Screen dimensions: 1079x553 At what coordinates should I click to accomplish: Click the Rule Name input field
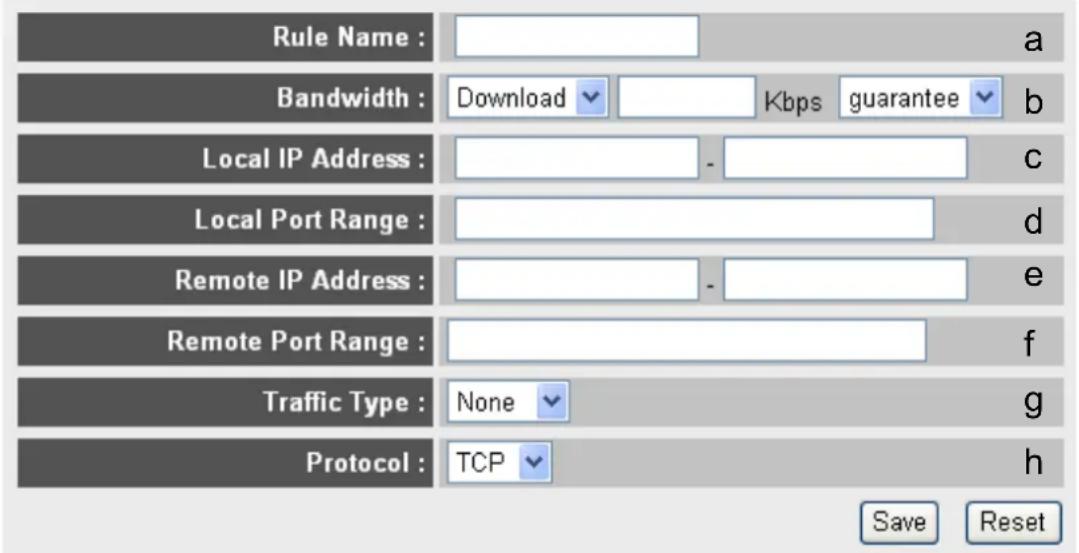point(576,36)
